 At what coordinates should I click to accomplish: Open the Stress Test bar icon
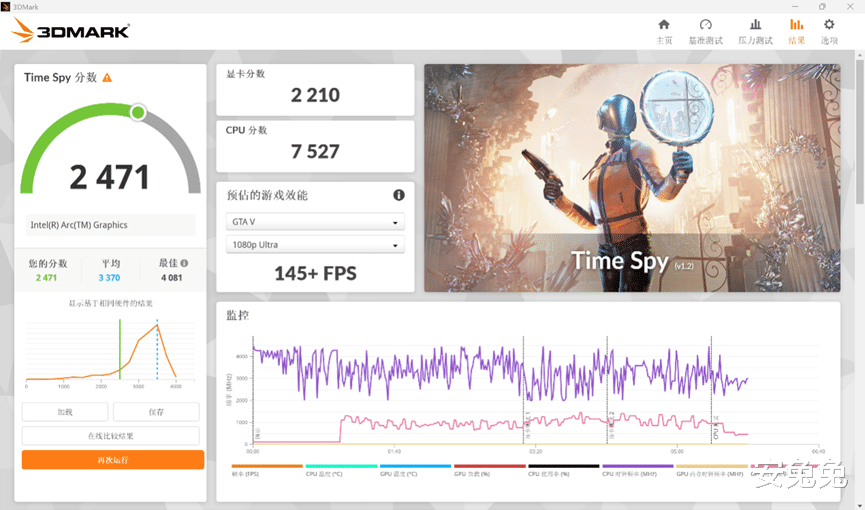click(755, 25)
